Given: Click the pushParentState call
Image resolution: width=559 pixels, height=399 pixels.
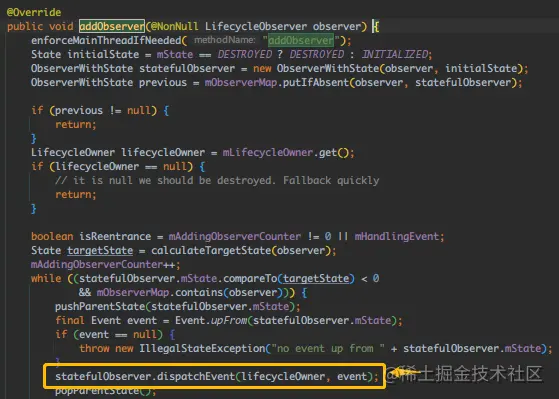Looking at the screenshot, I should pyautogui.click(x=100, y=307).
